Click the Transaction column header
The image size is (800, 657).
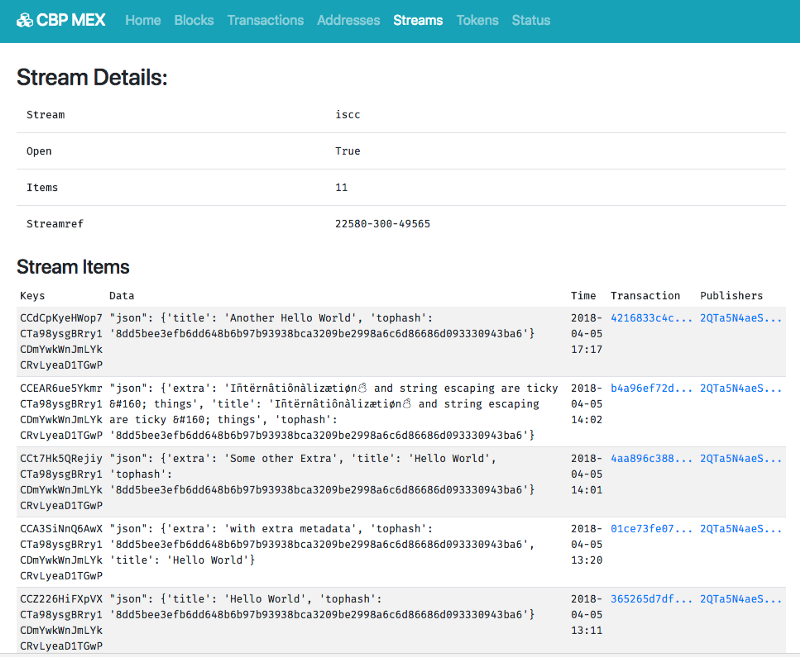pos(645,295)
